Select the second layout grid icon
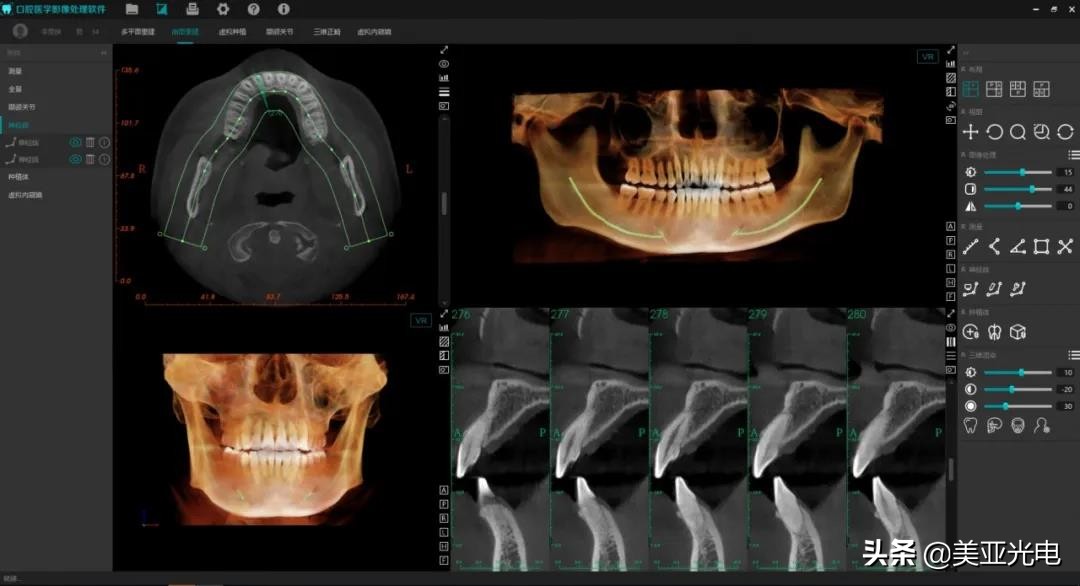Viewport: 1080px width, 586px height. 994,88
